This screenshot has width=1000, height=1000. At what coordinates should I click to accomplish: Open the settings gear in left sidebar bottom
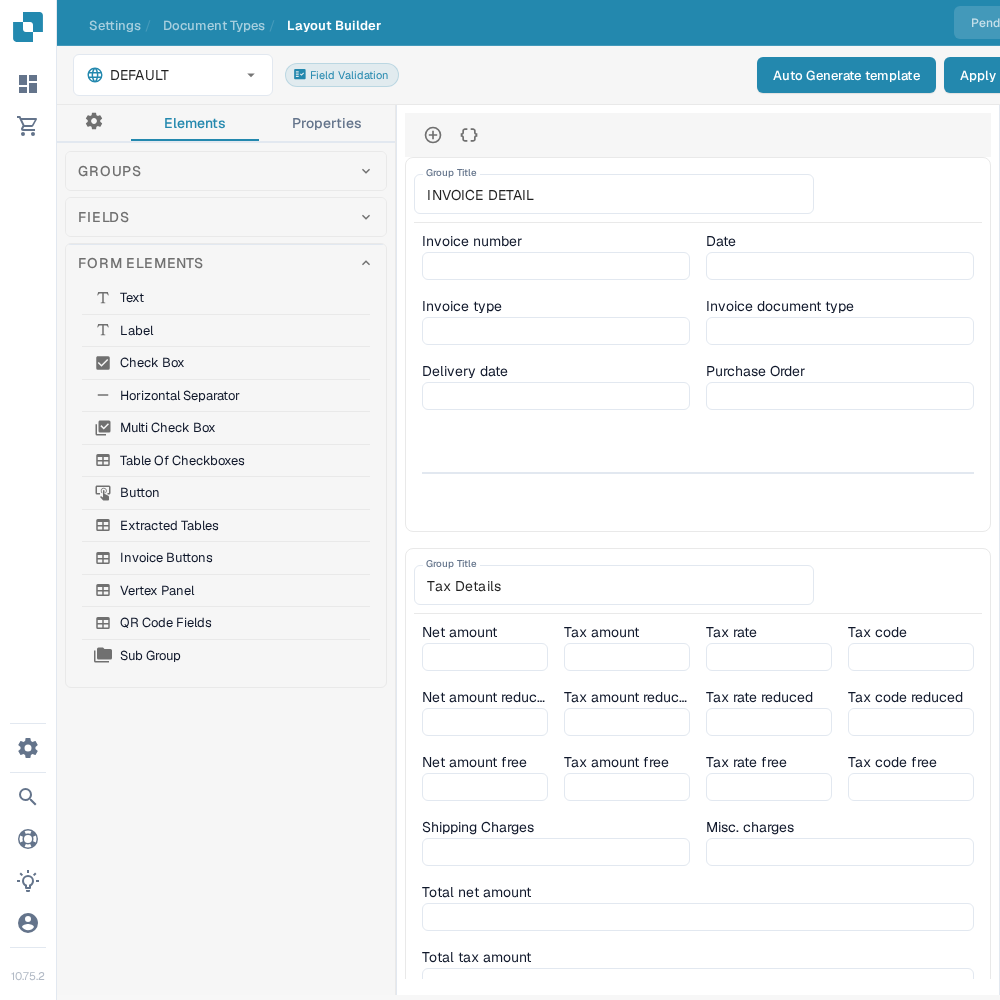click(x=28, y=747)
